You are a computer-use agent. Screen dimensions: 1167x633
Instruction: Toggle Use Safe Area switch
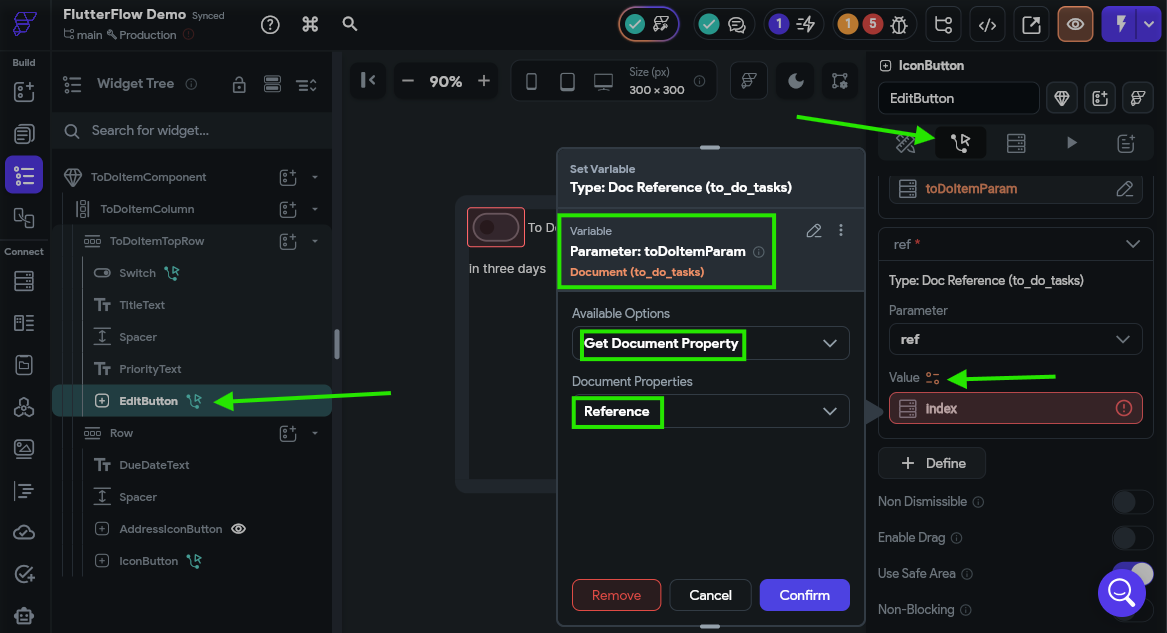coord(1133,573)
